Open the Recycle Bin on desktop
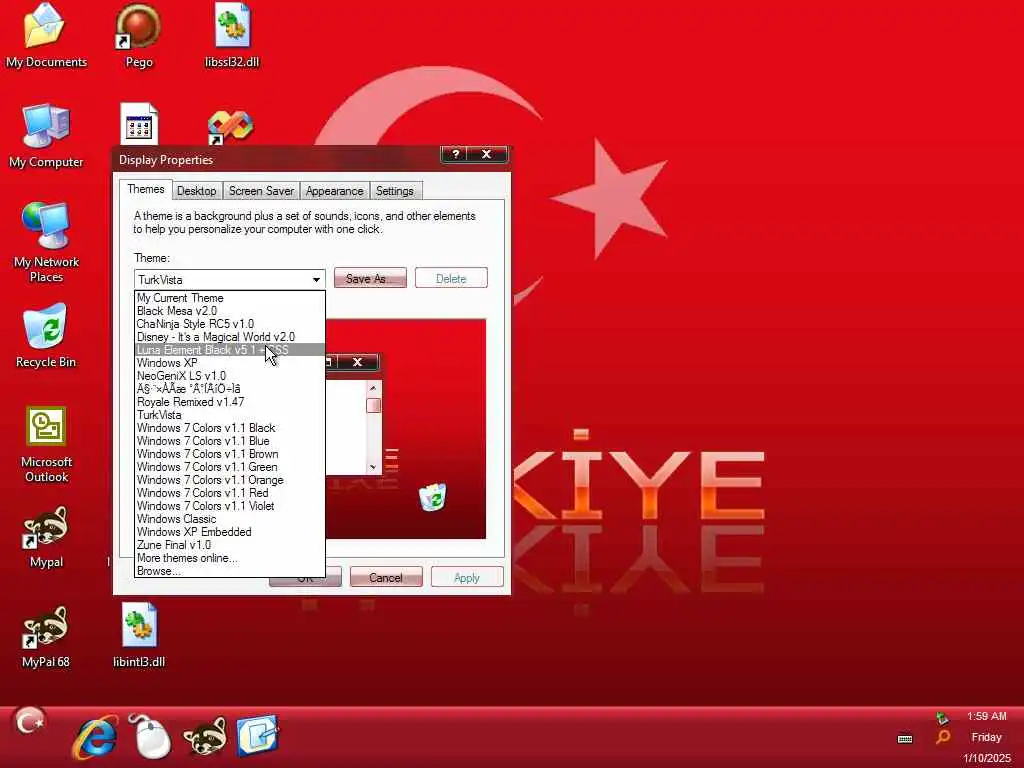 click(x=46, y=336)
